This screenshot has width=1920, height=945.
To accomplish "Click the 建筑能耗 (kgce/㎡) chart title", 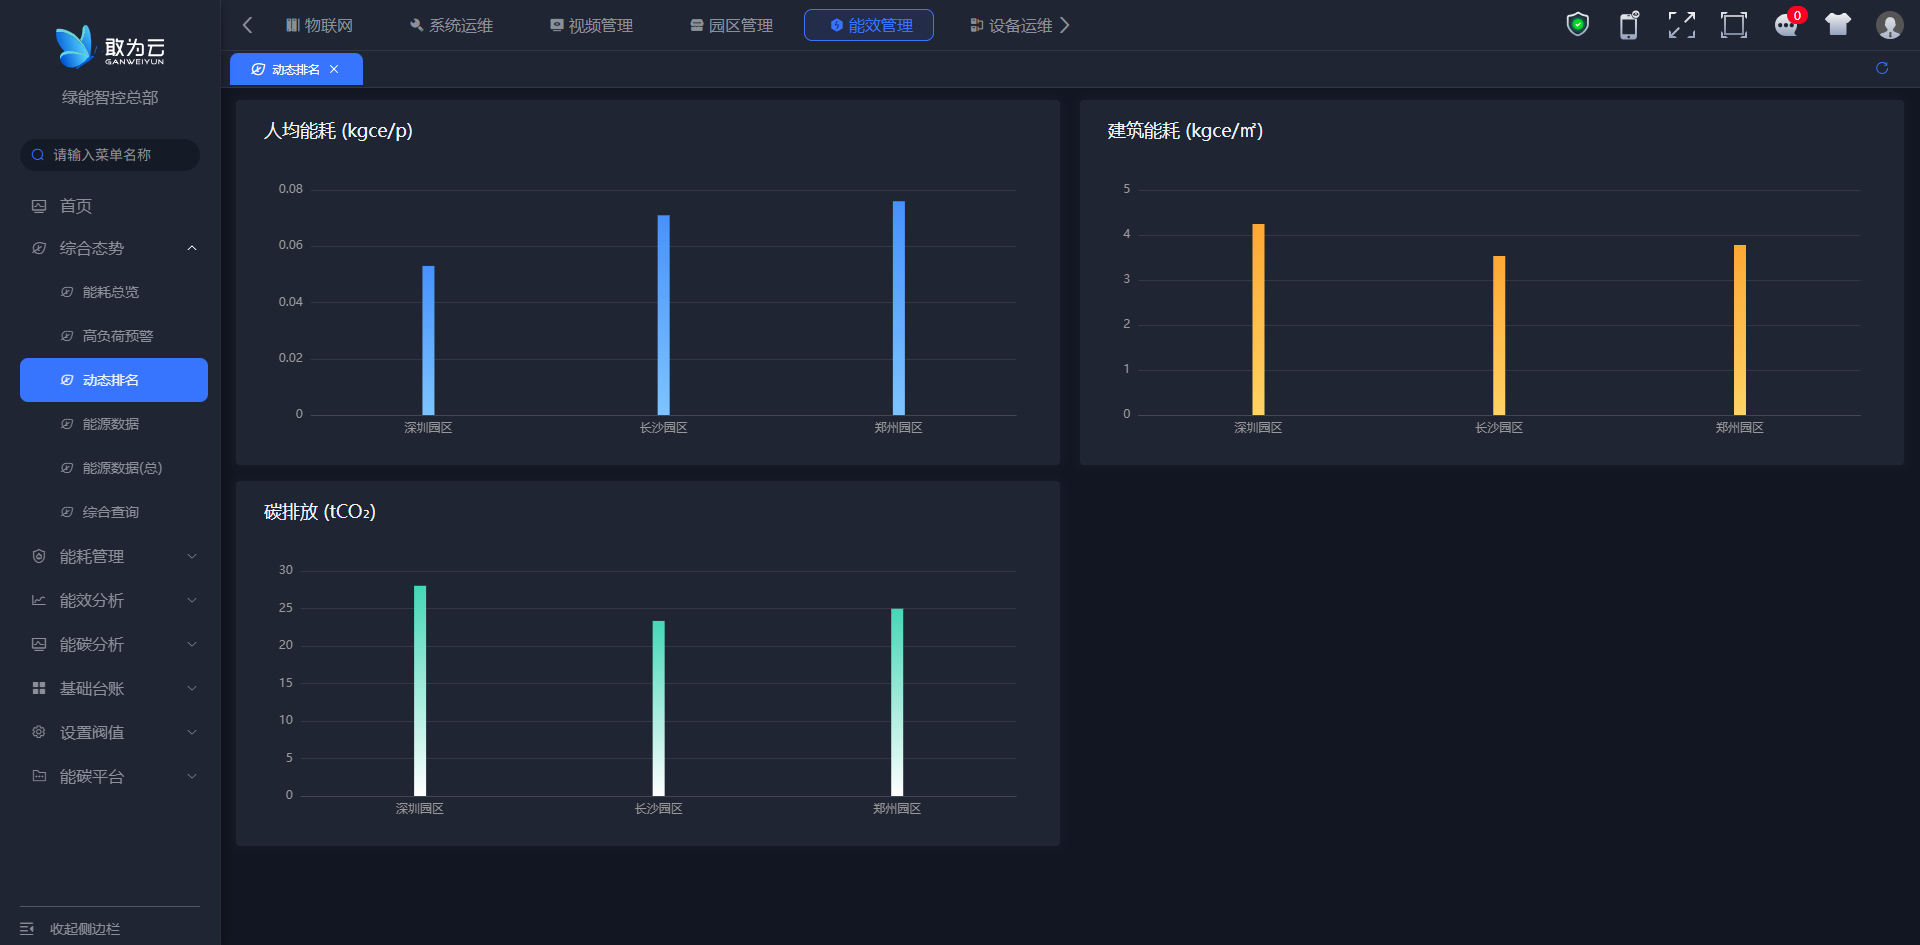I will point(1185,131).
